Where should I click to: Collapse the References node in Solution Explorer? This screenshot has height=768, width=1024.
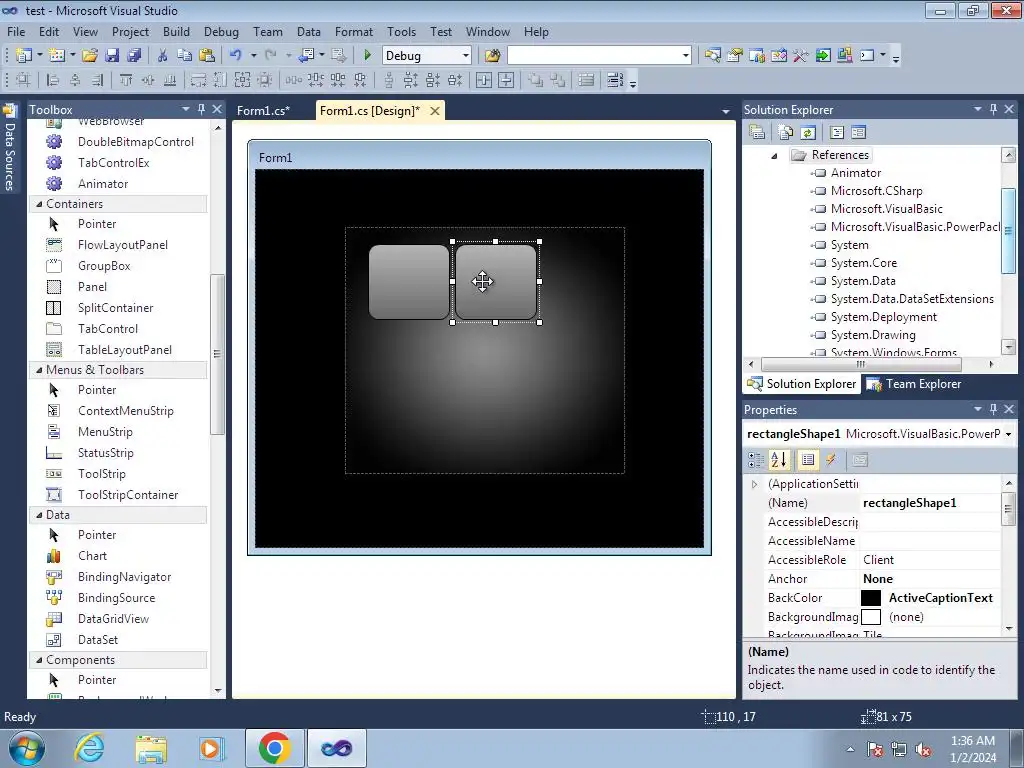pos(775,155)
